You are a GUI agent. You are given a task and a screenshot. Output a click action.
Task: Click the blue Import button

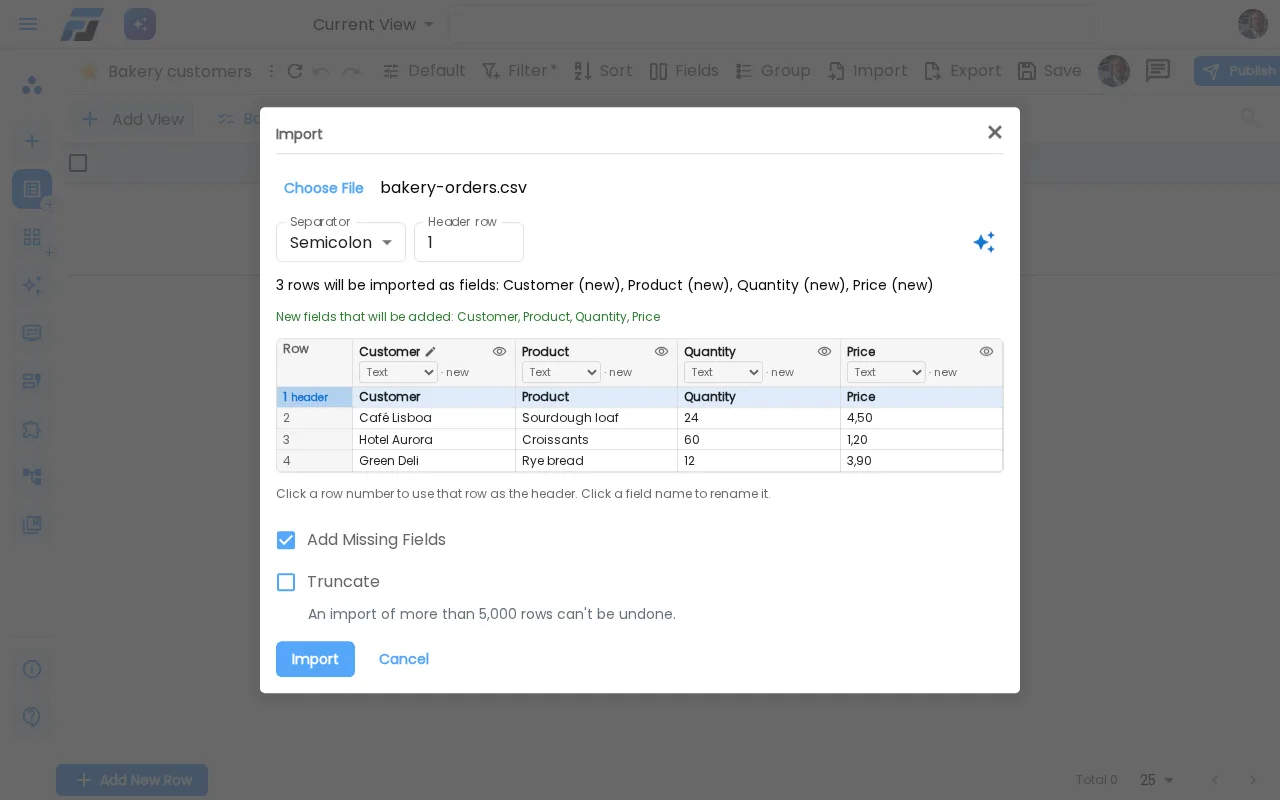click(x=315, y=659)
